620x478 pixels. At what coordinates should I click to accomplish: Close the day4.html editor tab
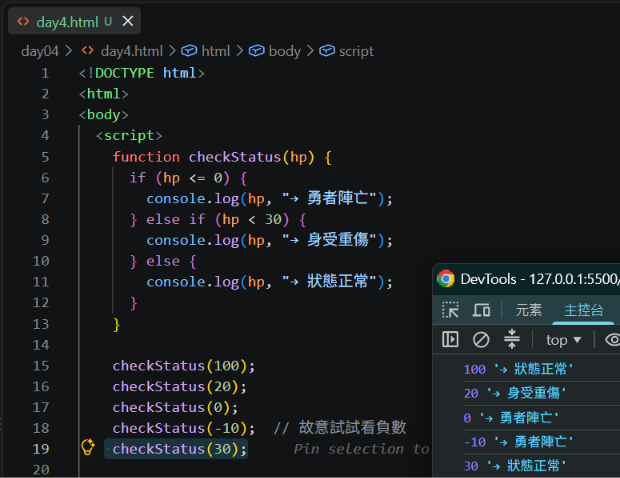pyautogui.click(x=128, y=21)
